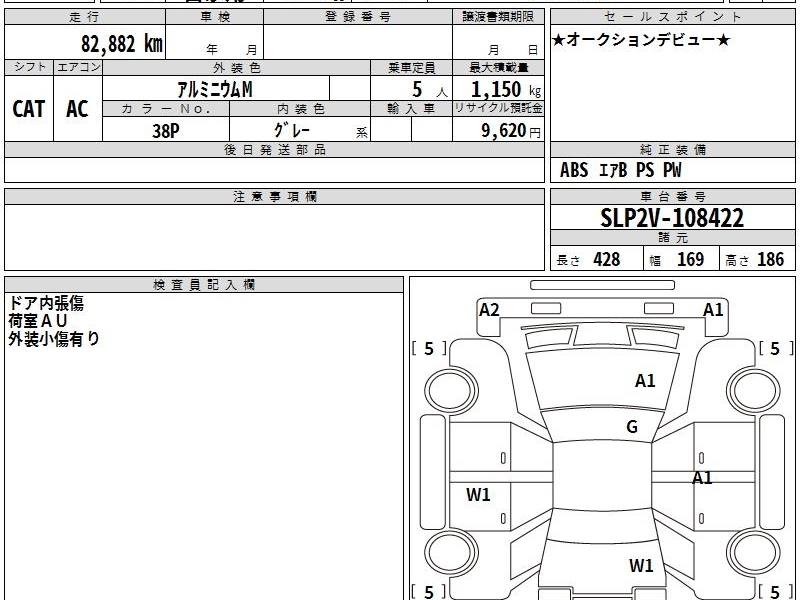
Task: Select the 外装色 header
Action: coord(236,67)
